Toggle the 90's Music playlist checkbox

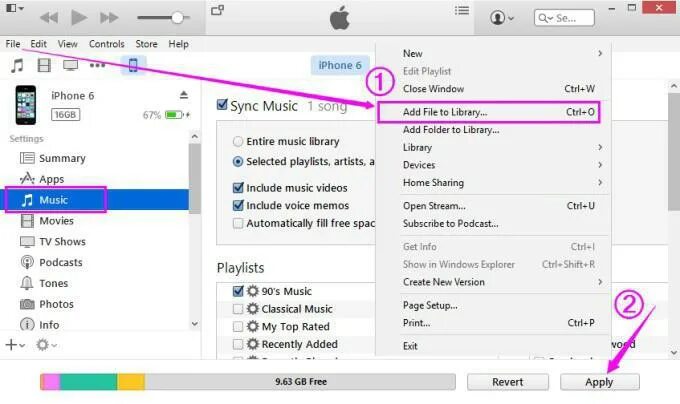[x=238, y=291]
